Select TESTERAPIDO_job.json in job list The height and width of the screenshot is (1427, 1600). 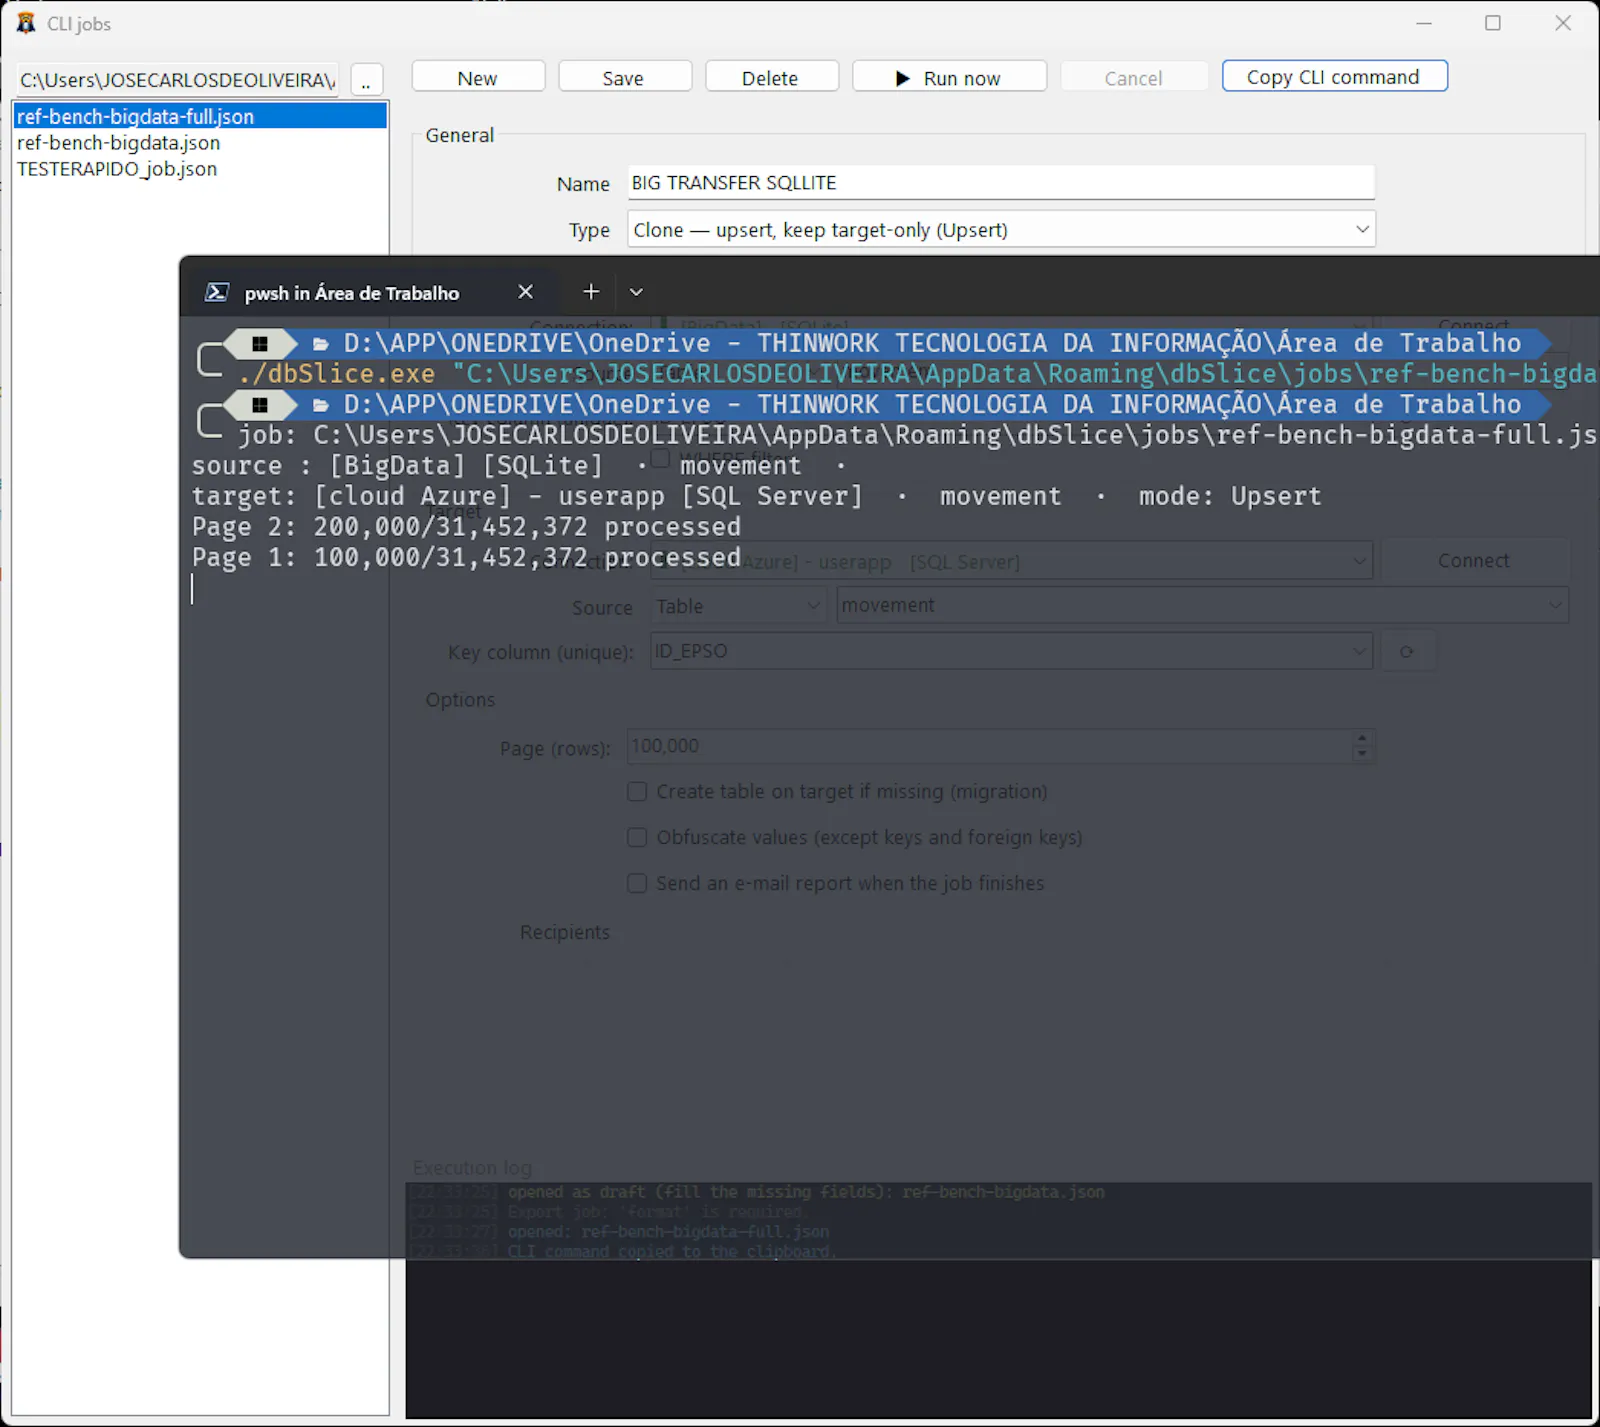click(x=200, y=168)
